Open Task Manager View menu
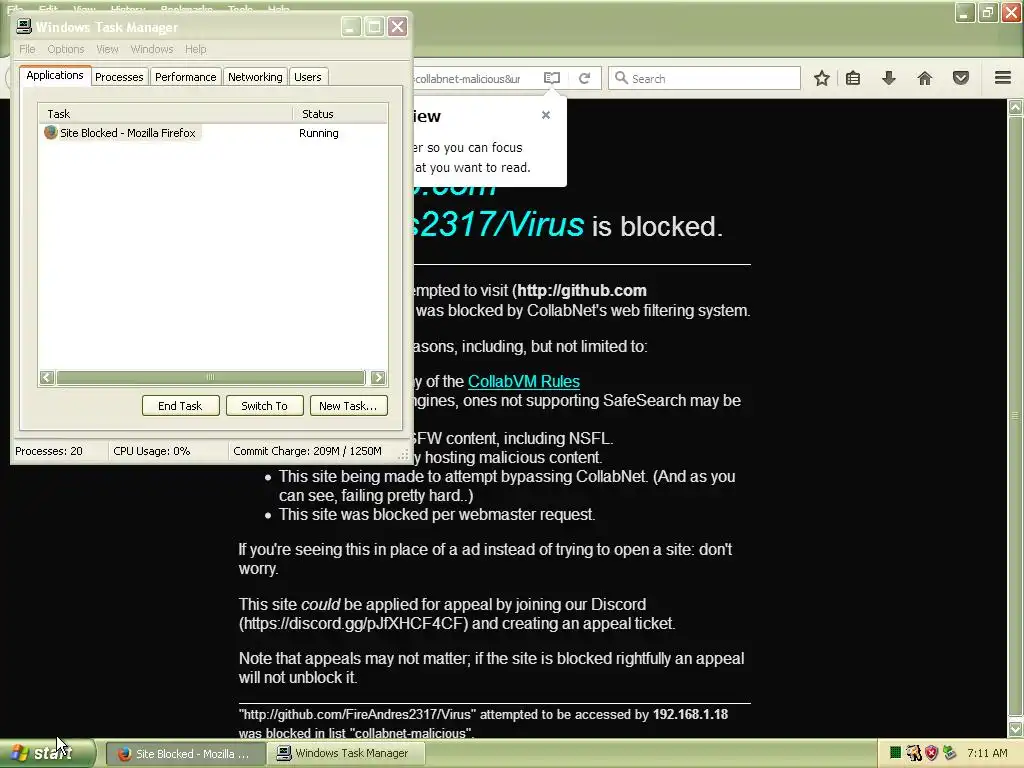 [107, 49]
